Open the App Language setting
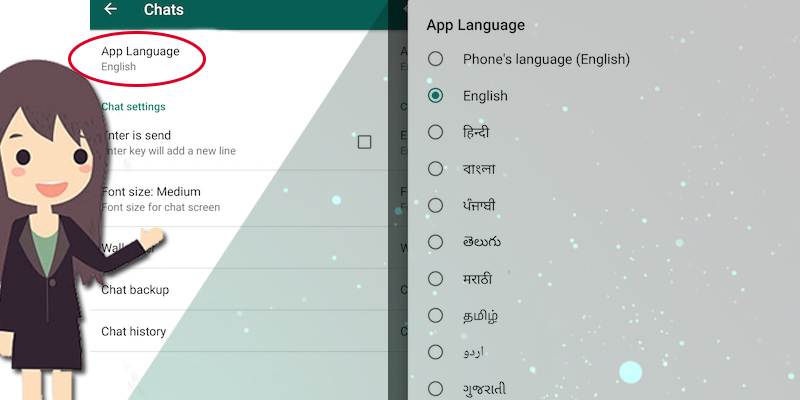This screenshot has width=800, height=400. [140, 58]
